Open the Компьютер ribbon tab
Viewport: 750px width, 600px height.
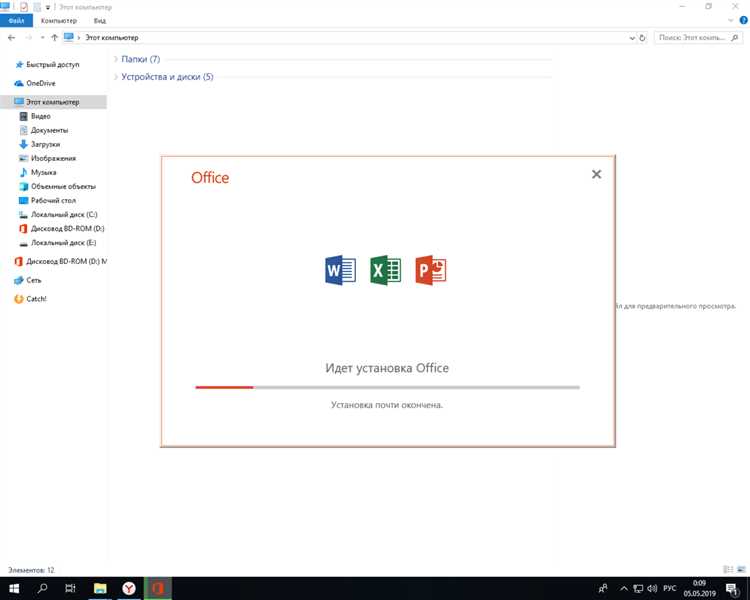pyautogui.click(x=59, y=21)
